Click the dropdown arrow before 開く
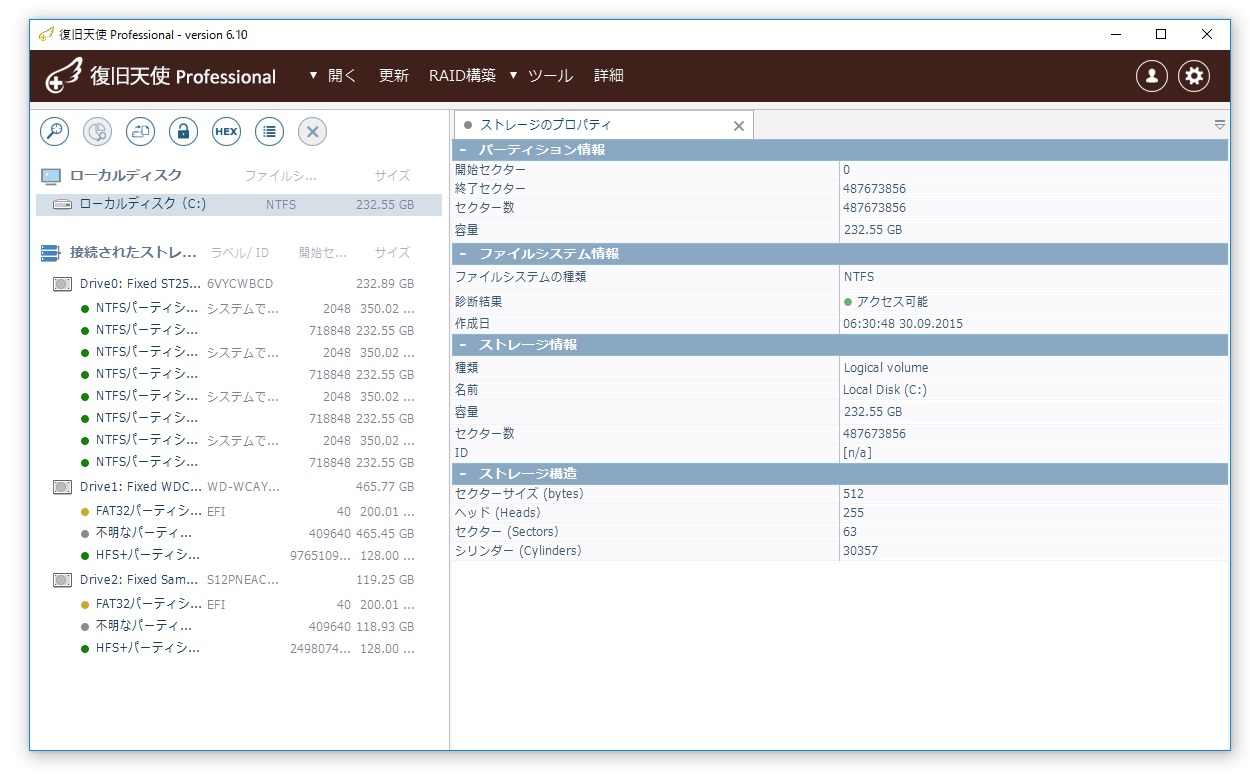Screen dimensions: 1250x778 click(313, 76)
